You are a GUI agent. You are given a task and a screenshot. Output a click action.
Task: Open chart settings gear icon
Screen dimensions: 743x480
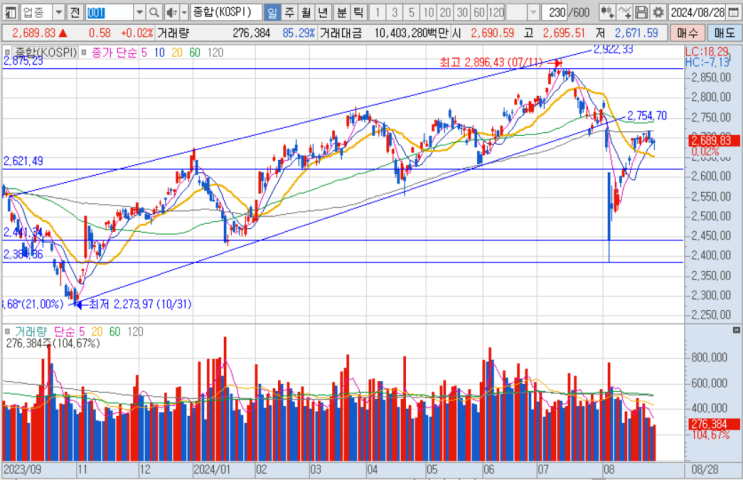(658, 12)
